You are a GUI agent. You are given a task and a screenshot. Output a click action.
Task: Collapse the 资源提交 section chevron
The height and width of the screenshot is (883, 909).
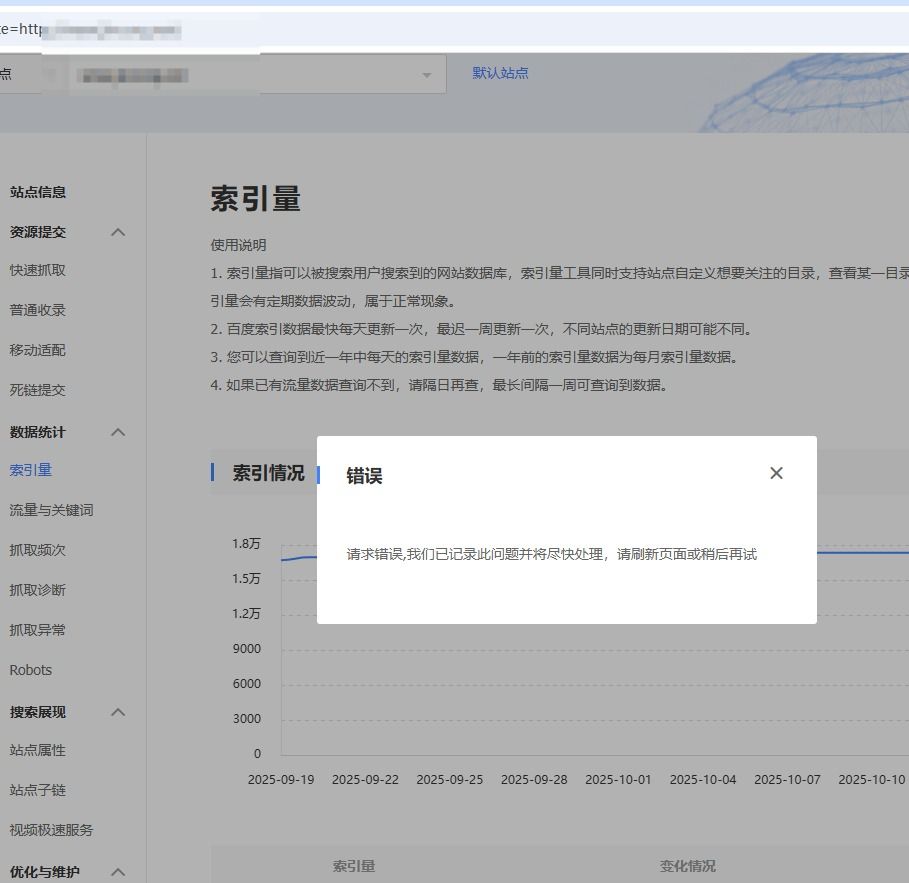click(x=118, y=232)
